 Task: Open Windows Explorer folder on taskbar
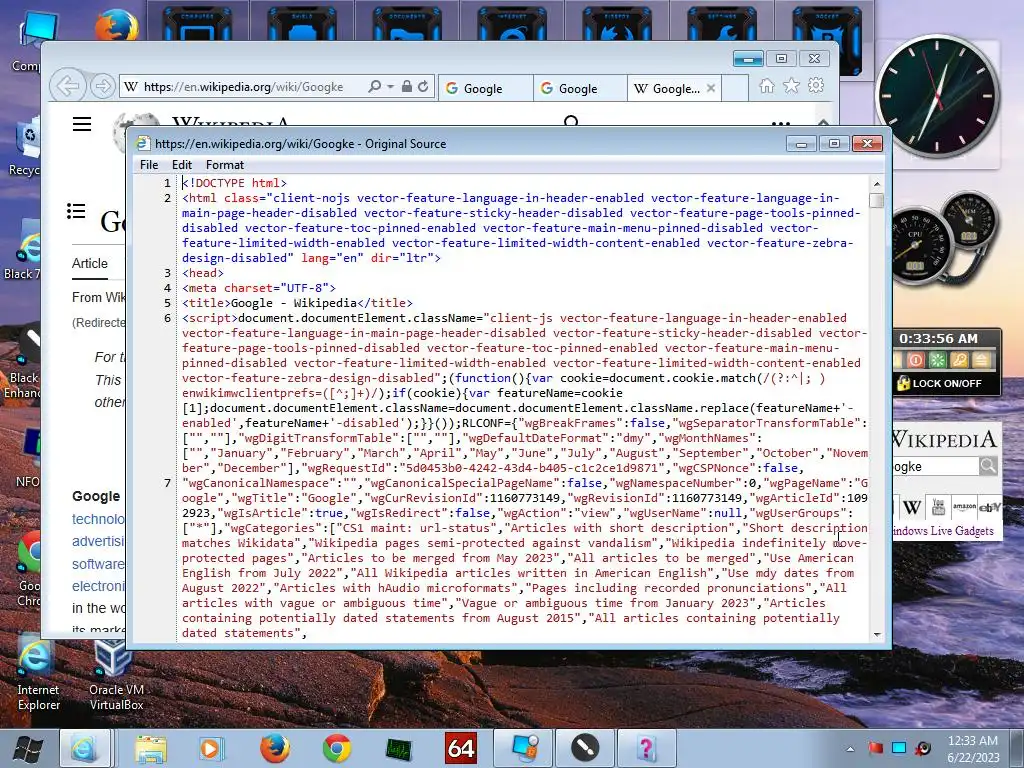[x=151, y=748]
